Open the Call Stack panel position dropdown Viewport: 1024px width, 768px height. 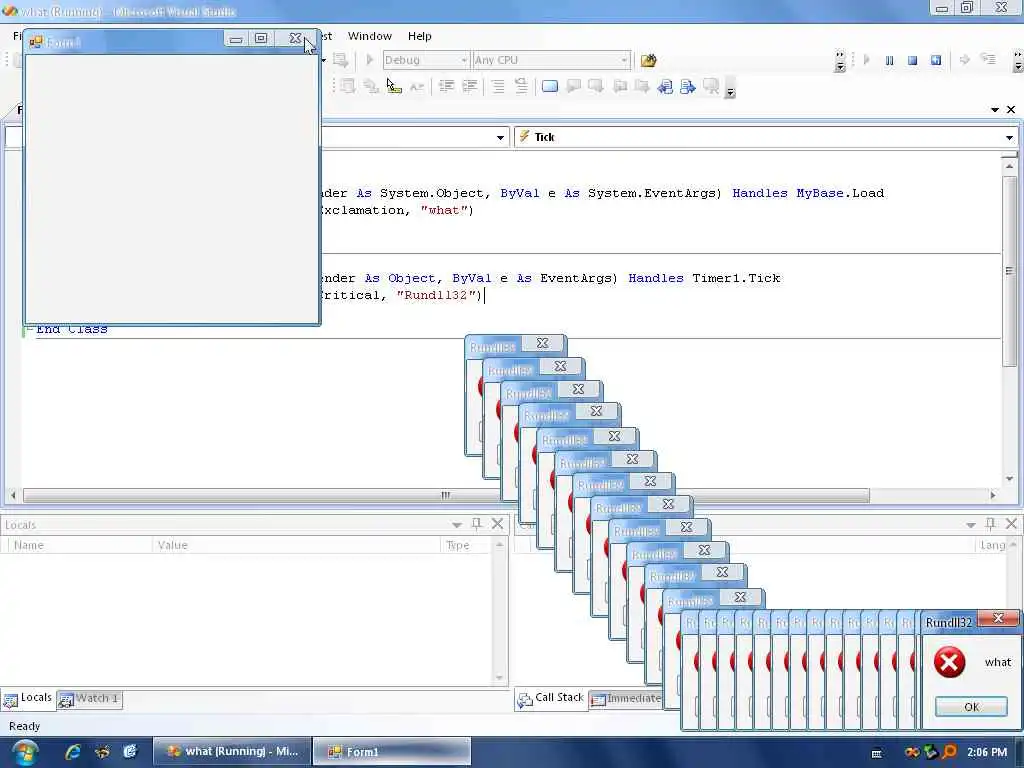[x=970, y=524]
